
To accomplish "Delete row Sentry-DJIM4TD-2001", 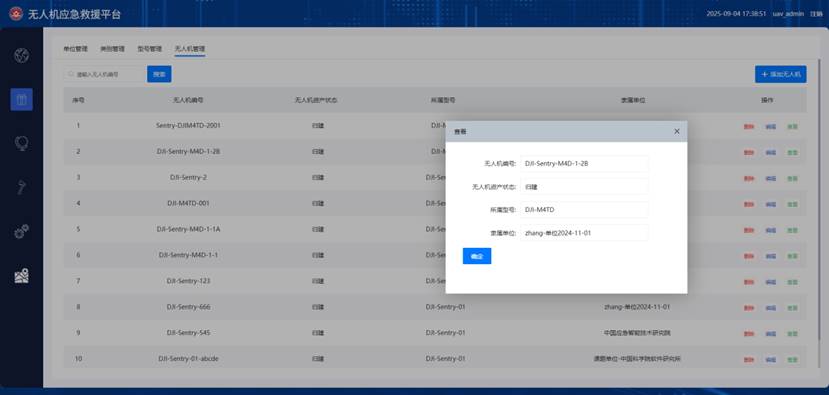I will [749, 126].
